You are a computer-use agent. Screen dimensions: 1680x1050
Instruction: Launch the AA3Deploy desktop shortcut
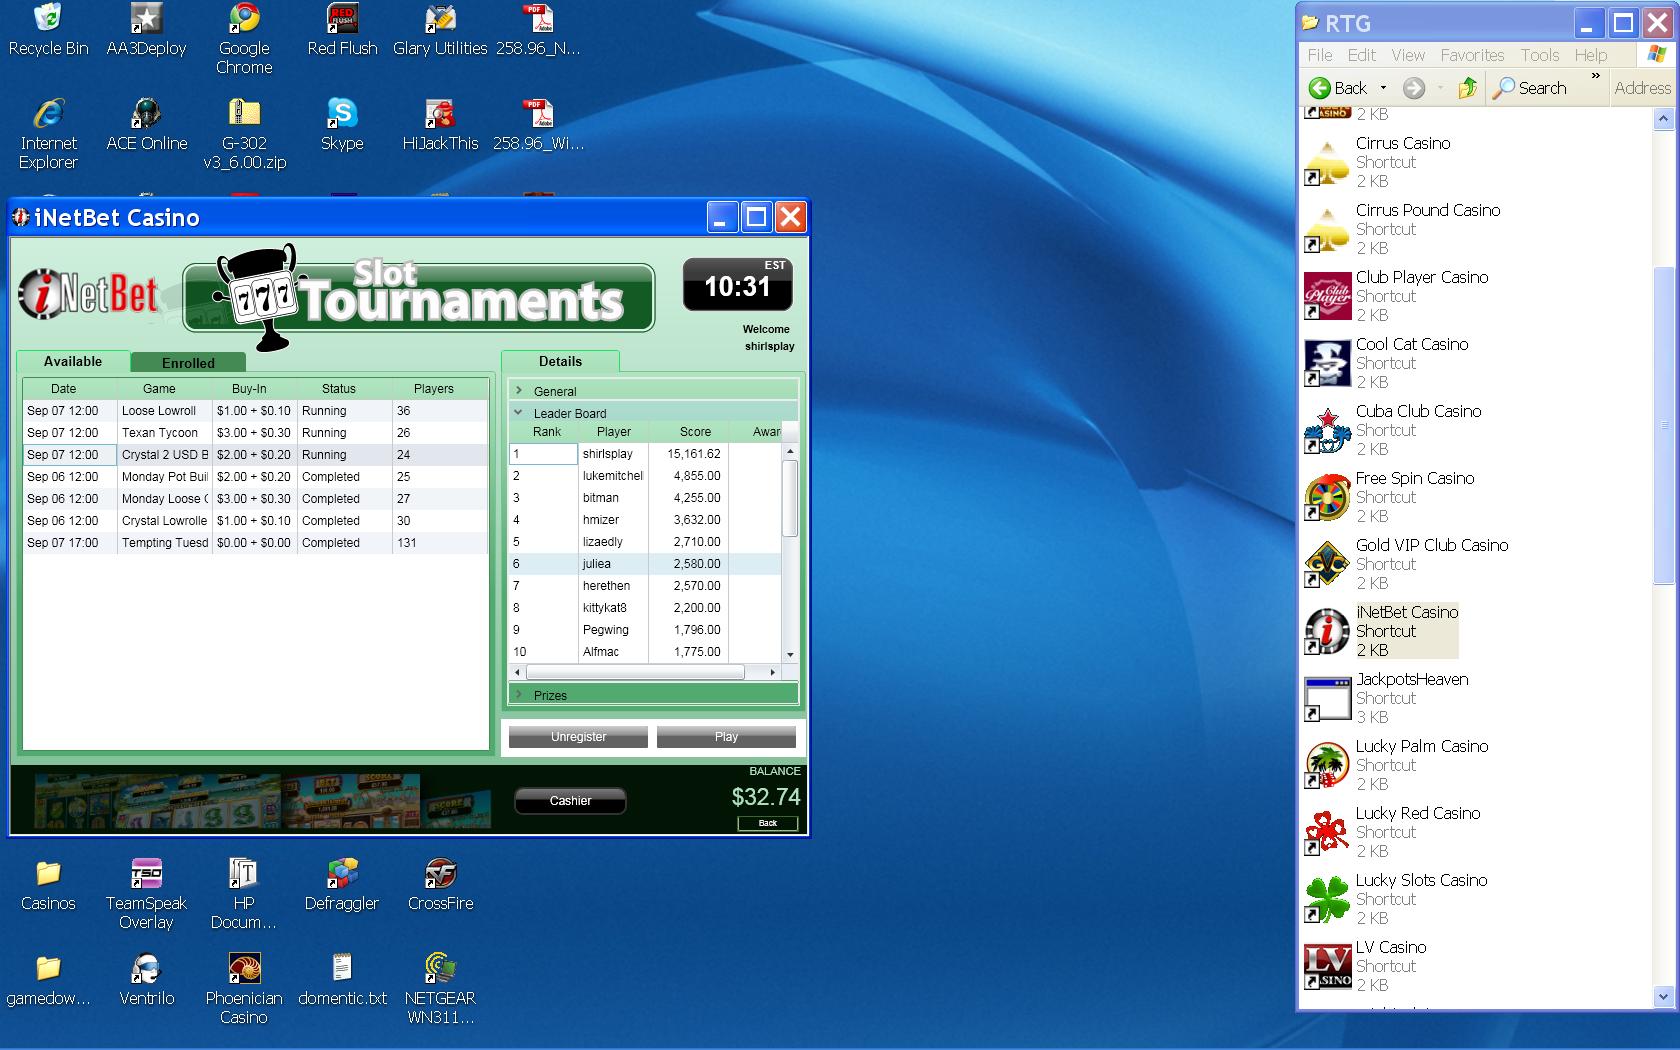pyautogui.click(x=146, y=30)
